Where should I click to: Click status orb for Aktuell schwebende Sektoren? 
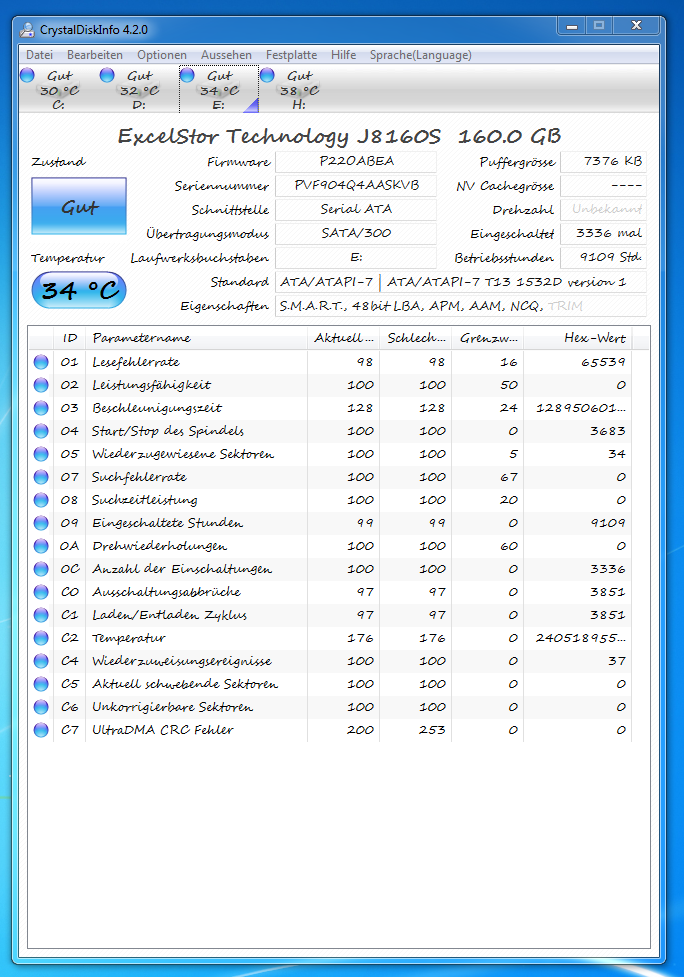[x=41, y=684]
